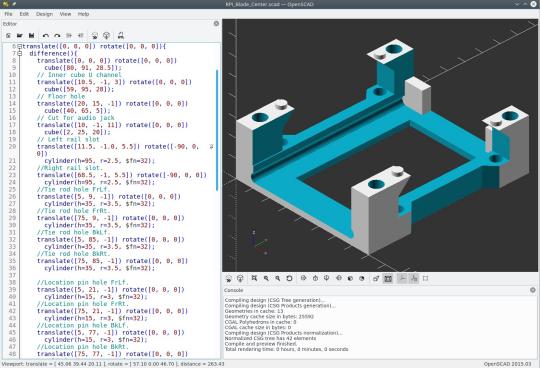Switch to Perspective projection mode
The height and width of the screenshot is (368, 540).
pos(376,278)
